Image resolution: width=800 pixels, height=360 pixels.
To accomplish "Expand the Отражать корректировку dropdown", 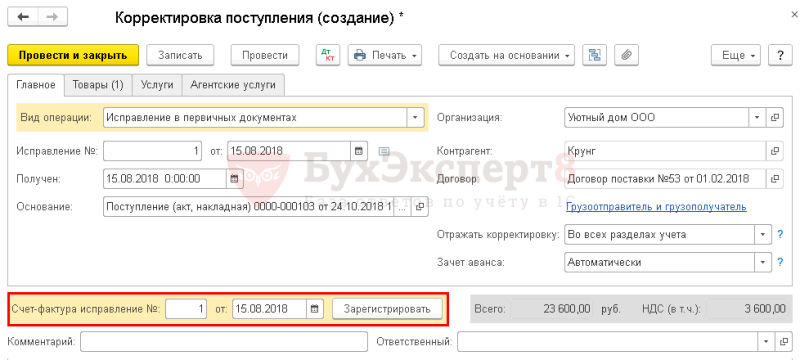I will tap(763, 235).
